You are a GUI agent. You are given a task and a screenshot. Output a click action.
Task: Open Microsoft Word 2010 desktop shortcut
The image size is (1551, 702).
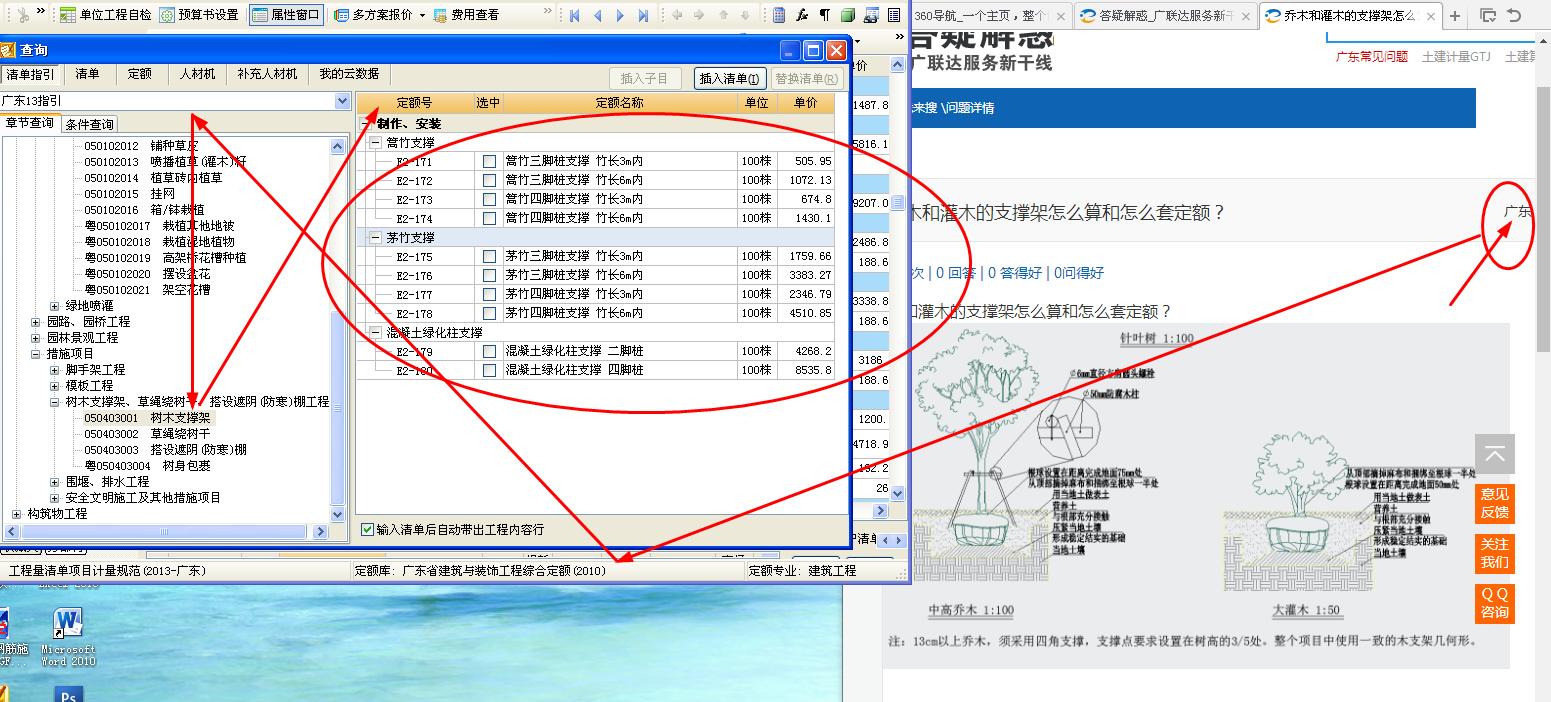[x=68, y=636]
